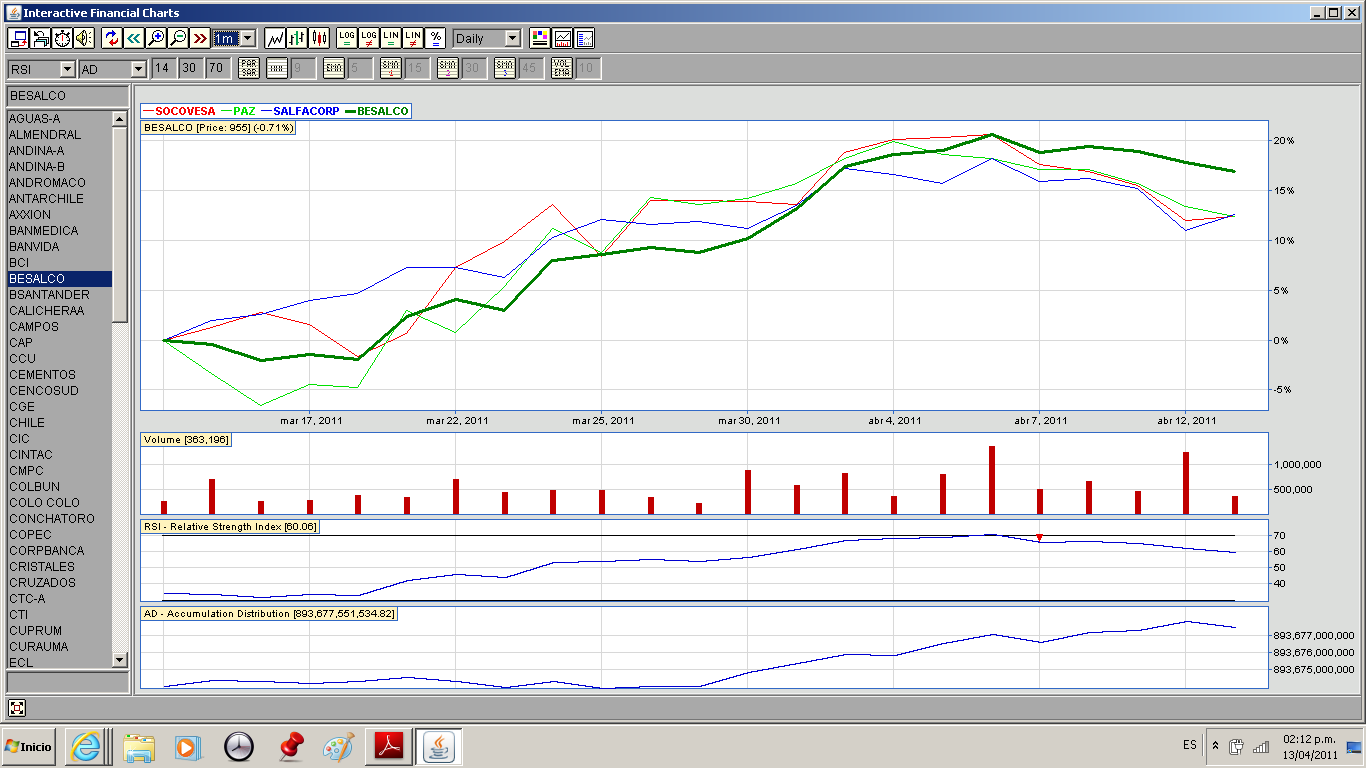Toggle the VOL EMA indicator
This screenshot has height=768, width=1366.
tap(561, 68)
